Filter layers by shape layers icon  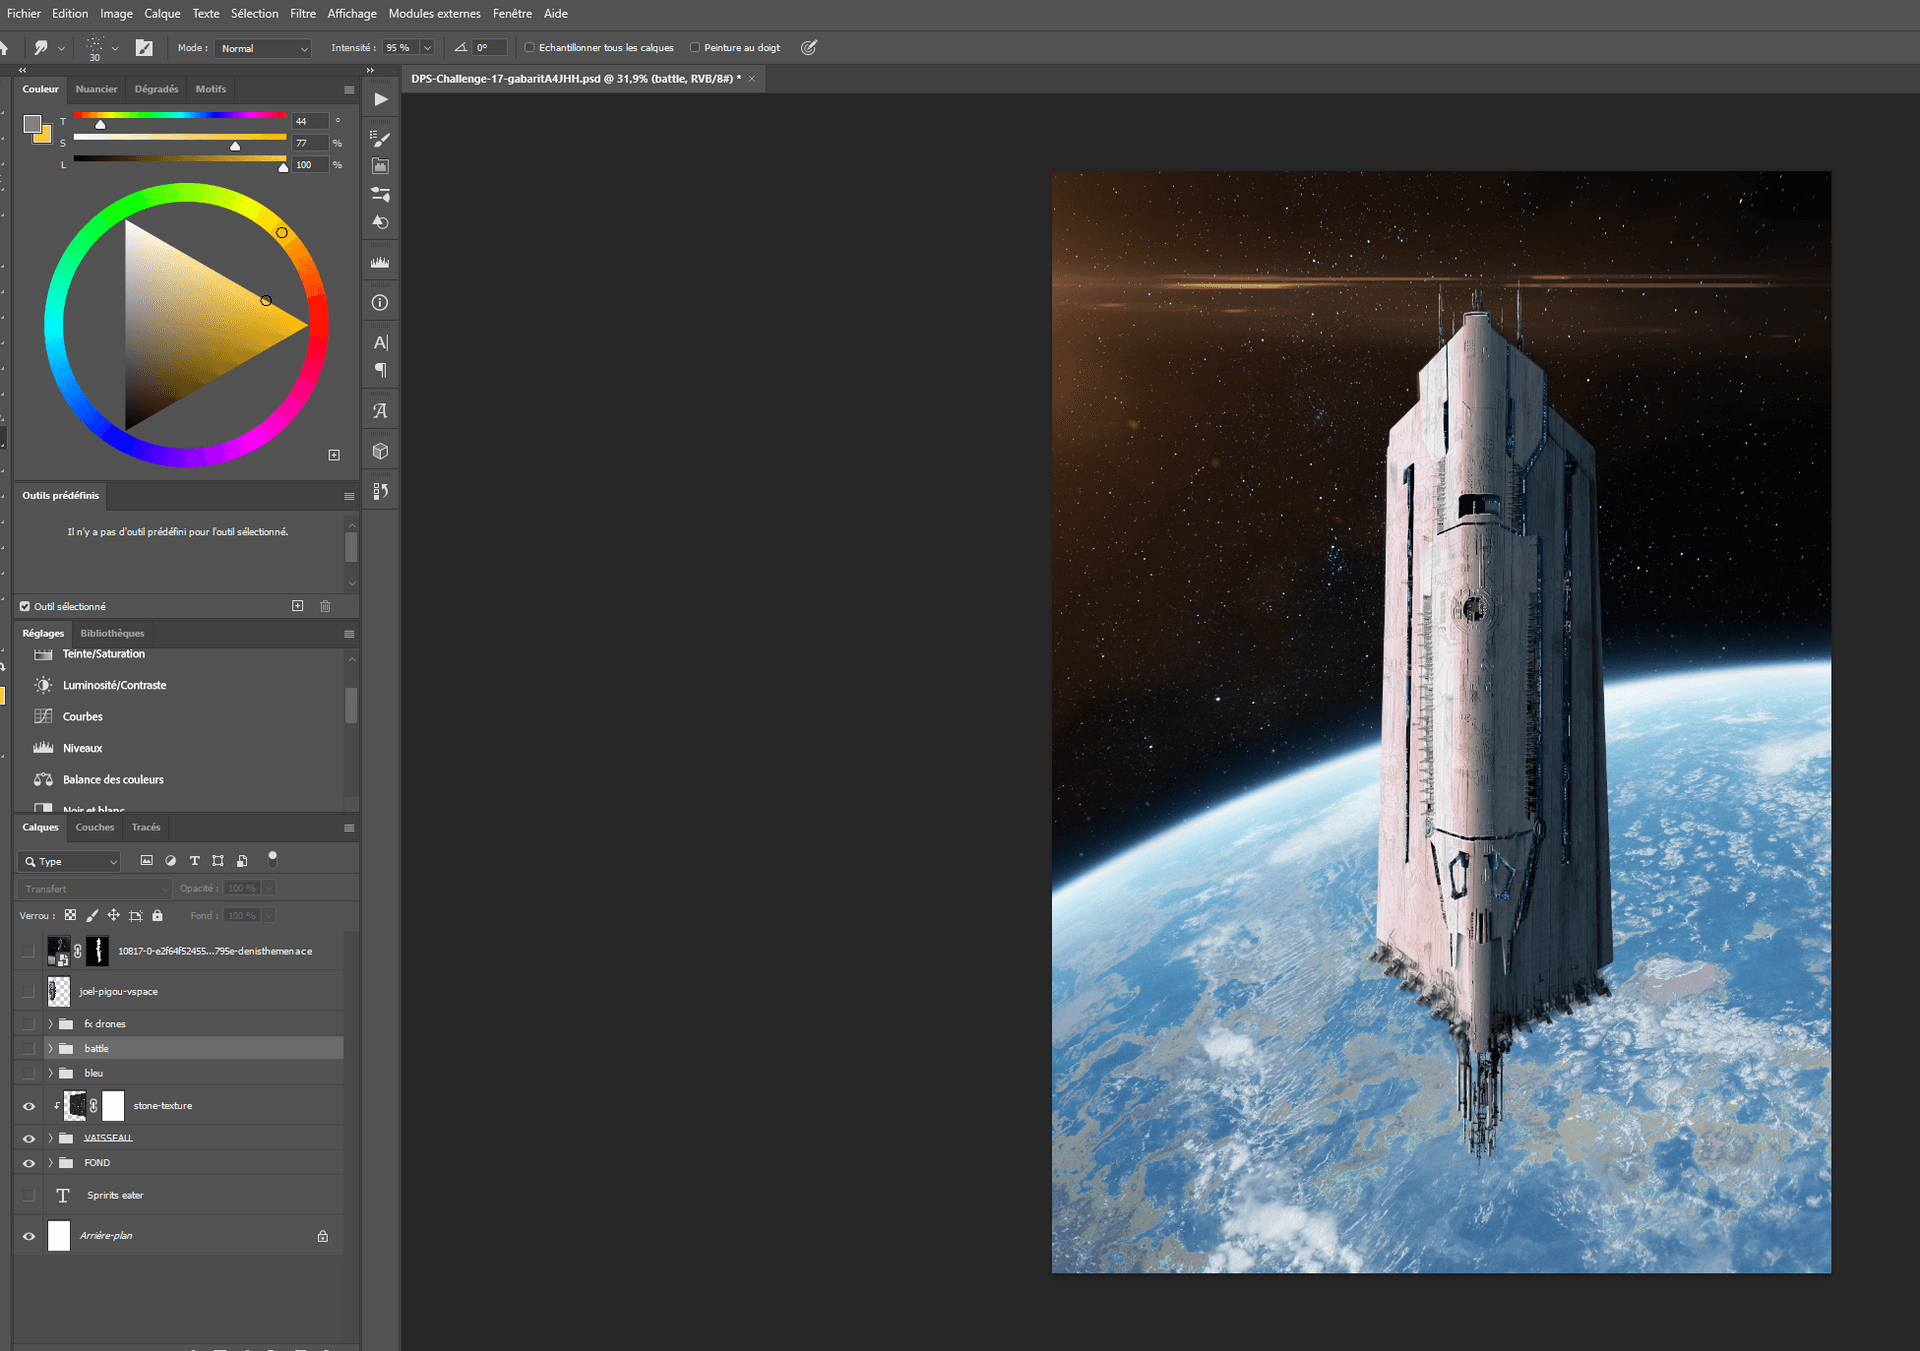pos(218,860)
